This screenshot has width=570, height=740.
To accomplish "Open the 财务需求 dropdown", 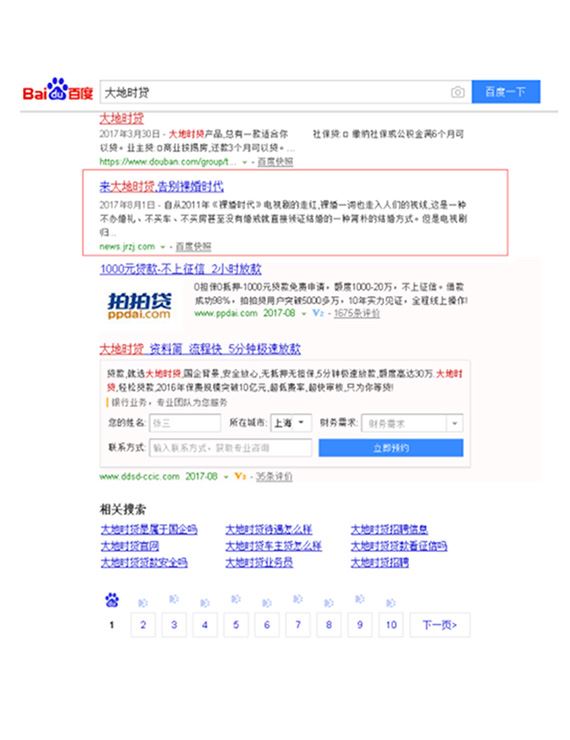I will click(412, 423).
